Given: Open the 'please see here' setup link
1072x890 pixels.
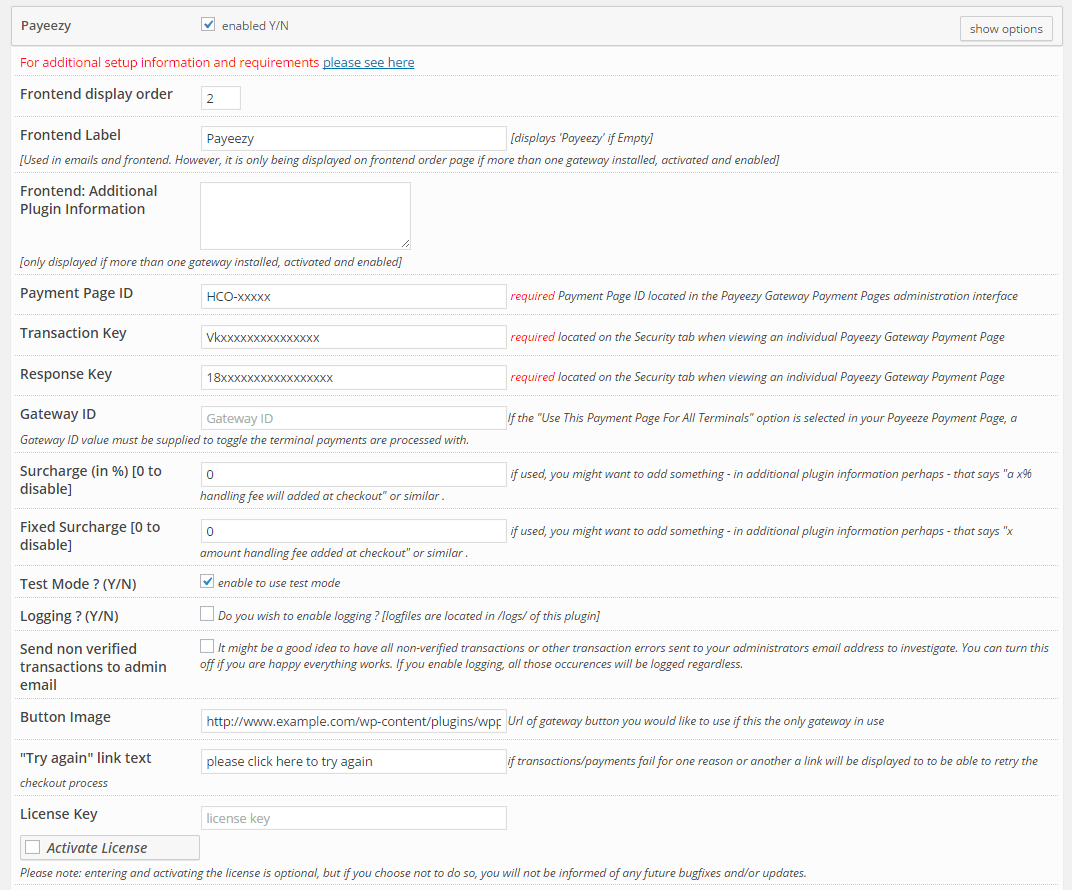Looking at the screenshot, I should (x=368, y=62).
